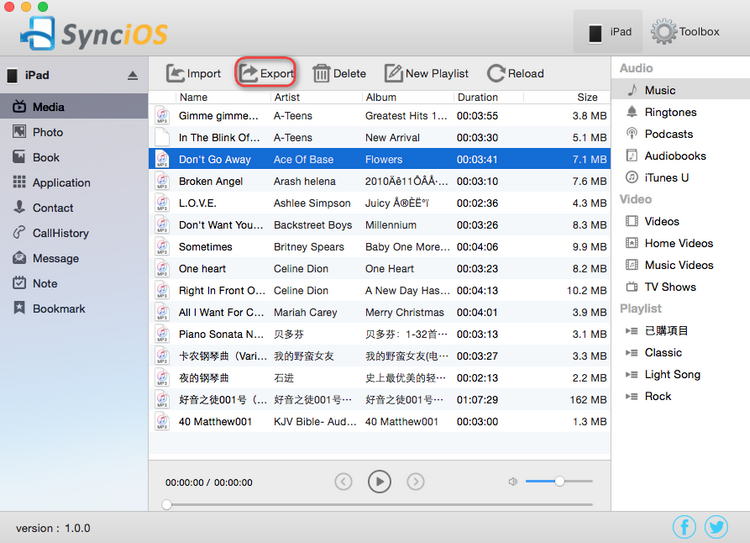Select the song L.O.V.E.
This screenshot has width=750, height=543.
(379, 203)
